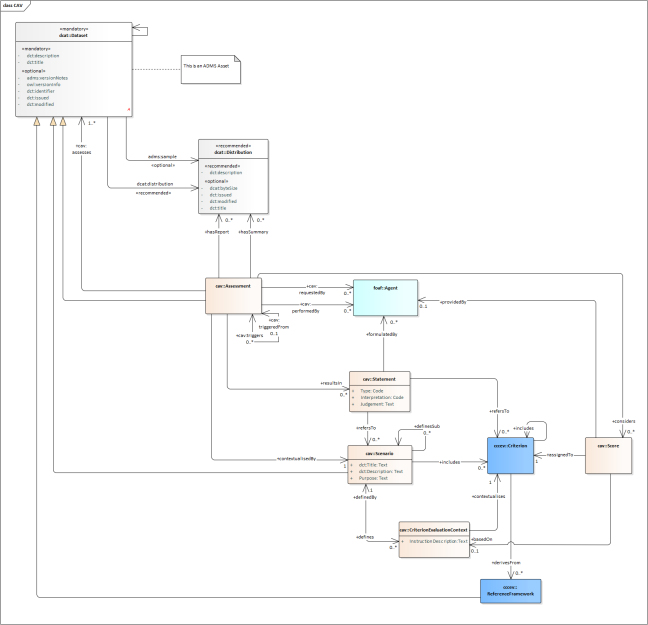Image resolution: width=648 pixels, height=625 pixels.
Task: Select the dcat:Dataset class header
Action: pos(74,32)
